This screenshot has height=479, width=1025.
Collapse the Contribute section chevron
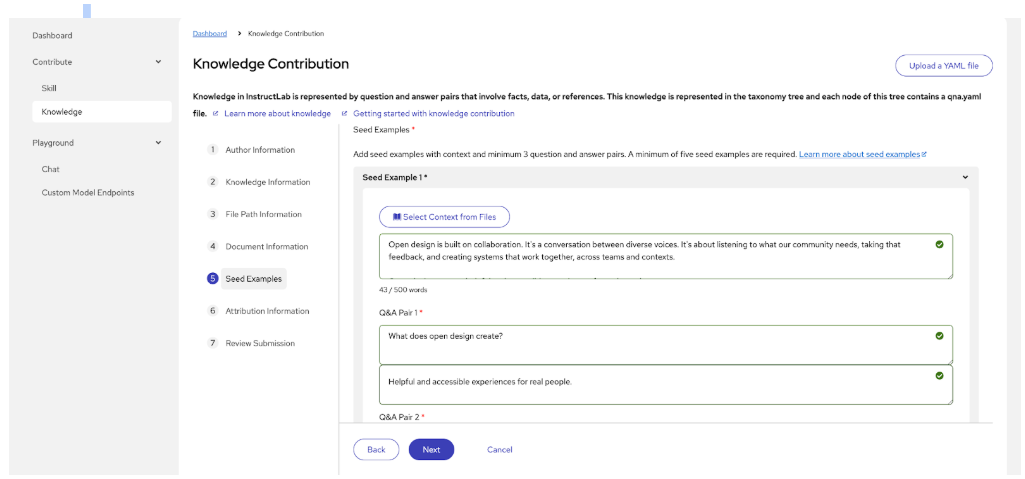coord(158,61)
